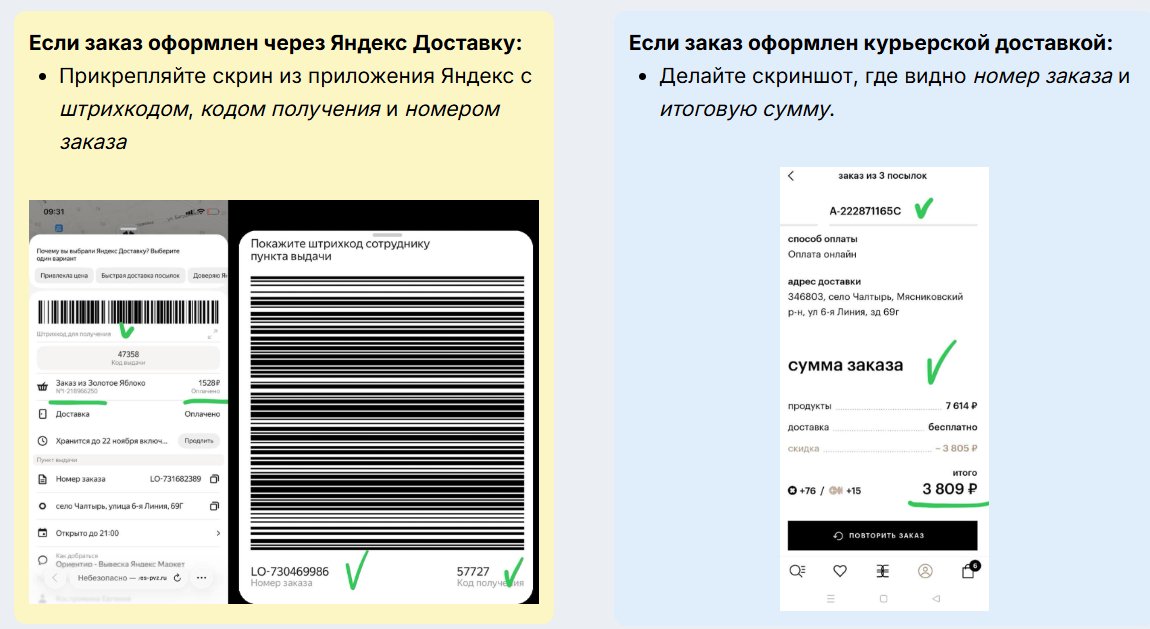
Task: Open the browser three-dots menu
Action: (x=201, y=578)
